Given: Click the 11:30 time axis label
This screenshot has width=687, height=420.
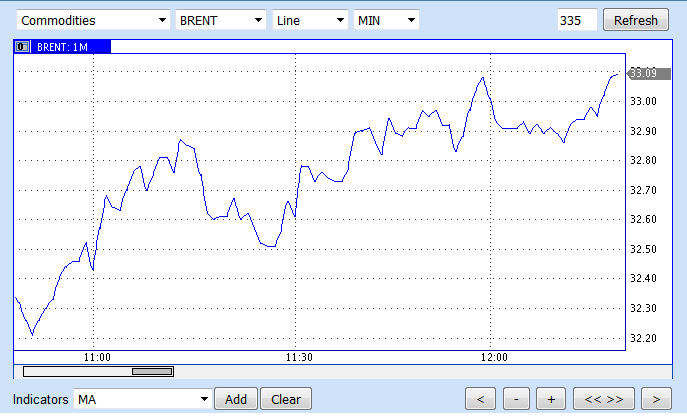Looking at the screenshot, I should [299, 357].
